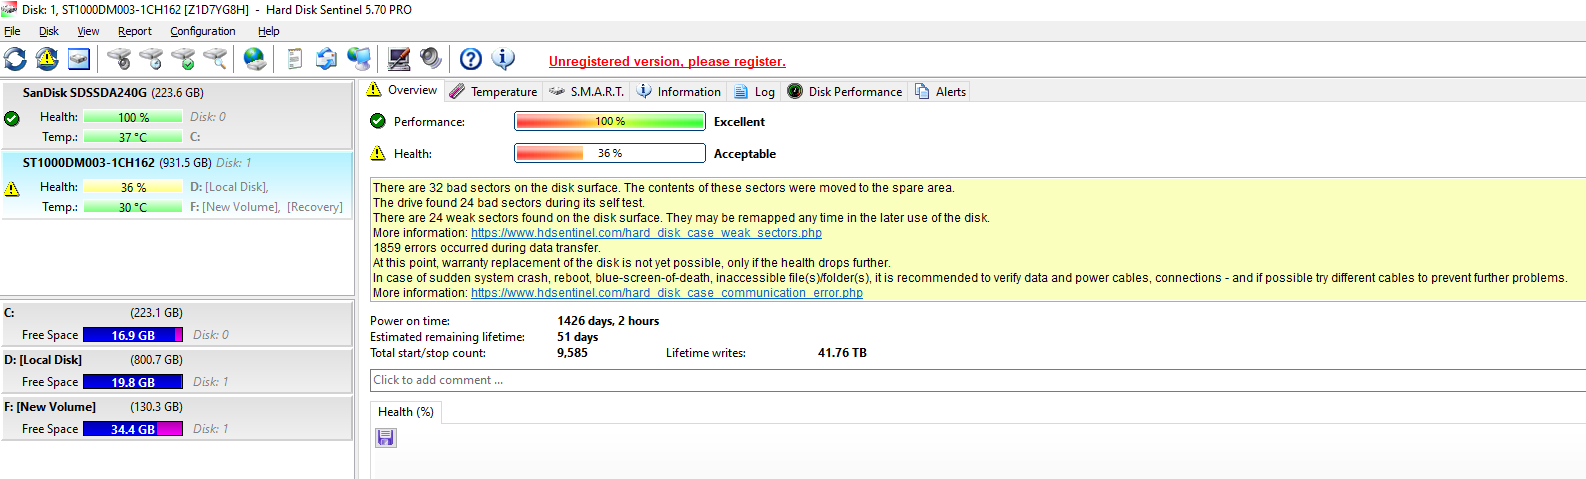
Task: Open the Configuration menu
Action: 203,31
